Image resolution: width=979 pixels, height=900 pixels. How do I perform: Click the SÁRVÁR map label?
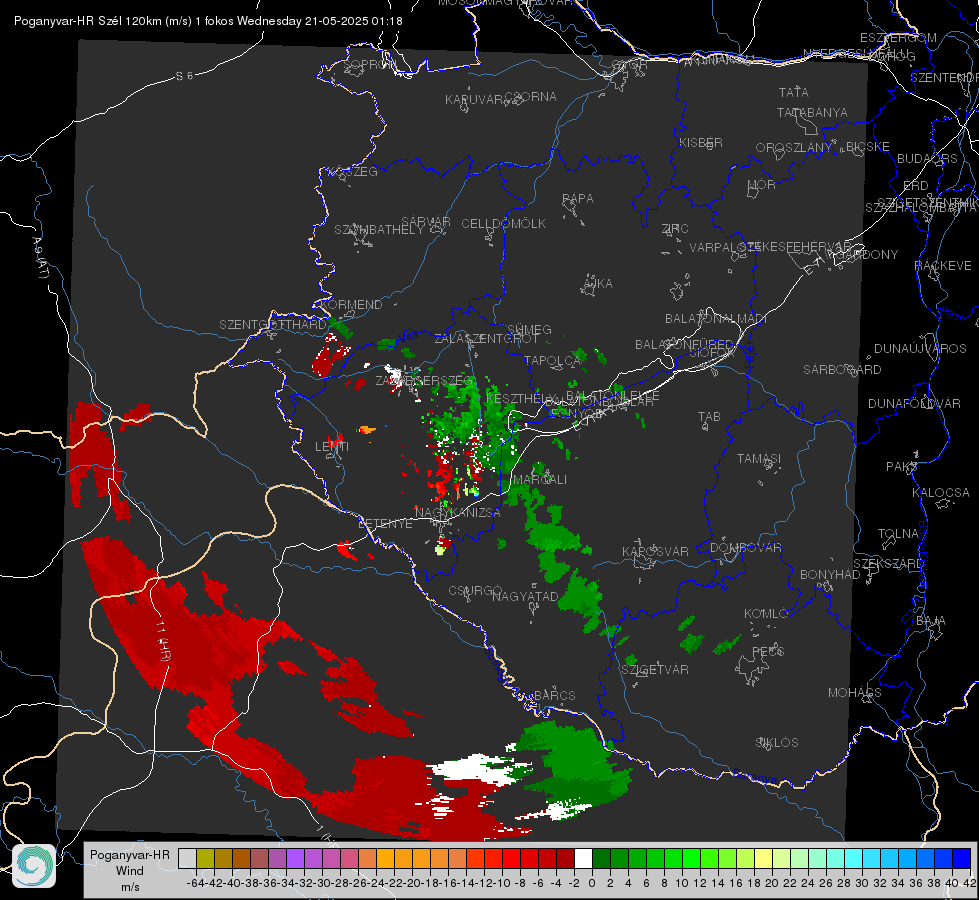point(425,222)
